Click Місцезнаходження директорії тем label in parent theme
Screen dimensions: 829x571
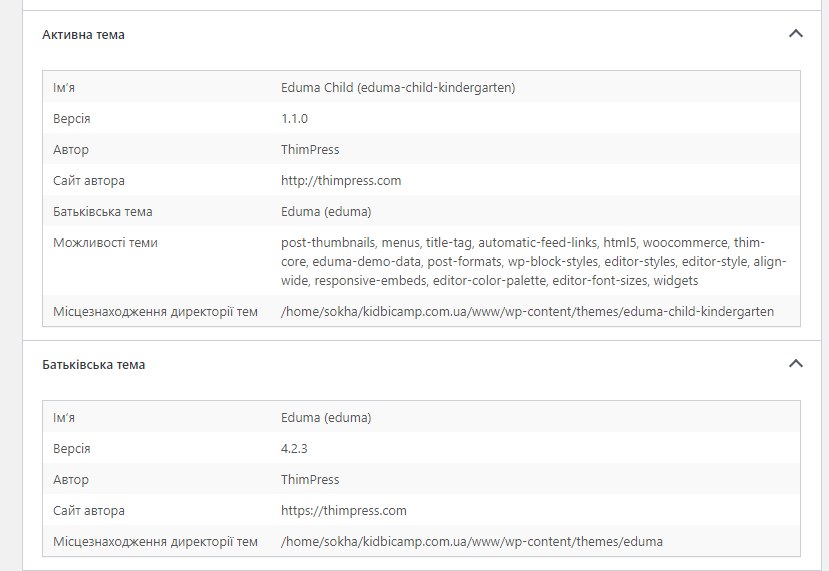tap(155, 541)
